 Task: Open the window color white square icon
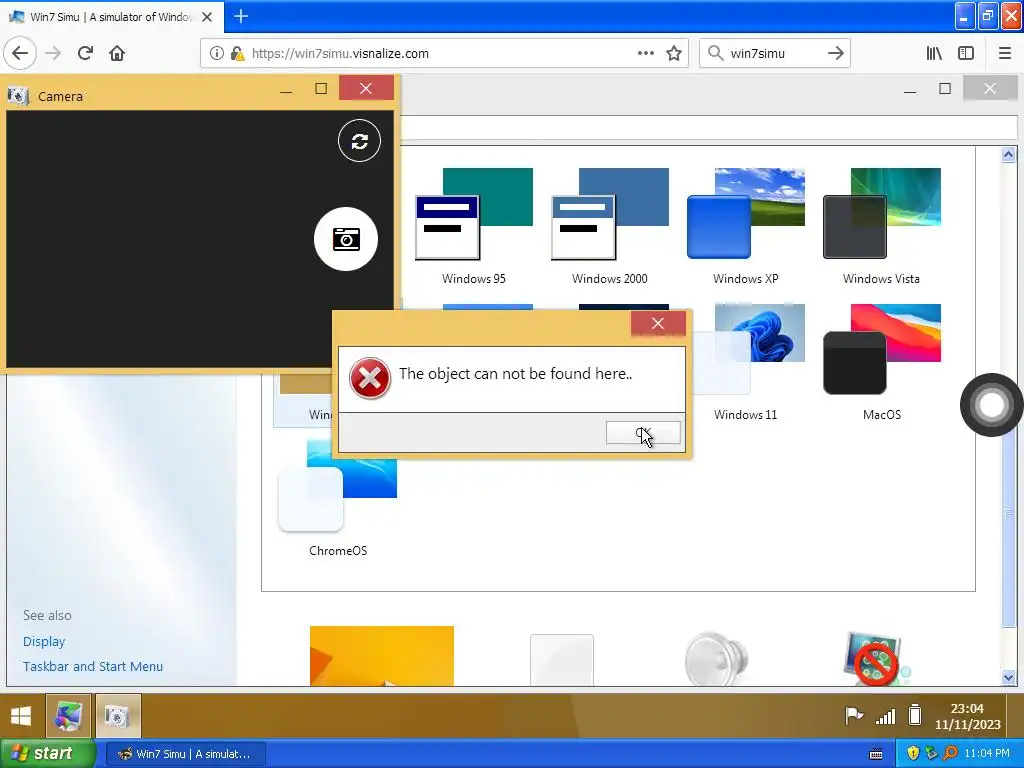pyautogui.click(x=562, y=660)
